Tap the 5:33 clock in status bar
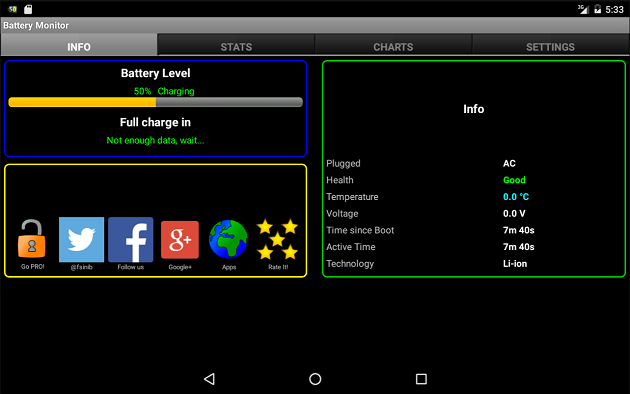The image size is (630, 394). pos(614,9)
